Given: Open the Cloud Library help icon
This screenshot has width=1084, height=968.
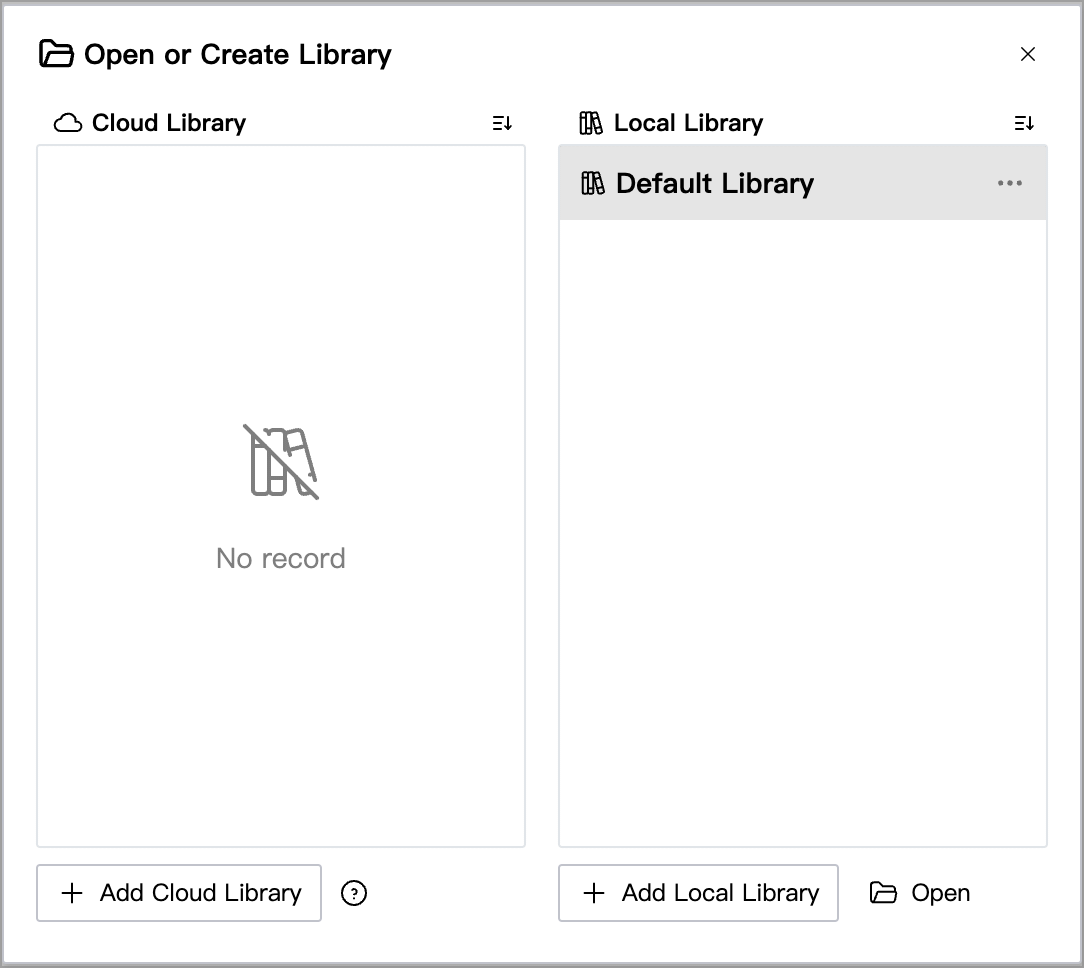Looking at the screenshot, I should [354, 893].
